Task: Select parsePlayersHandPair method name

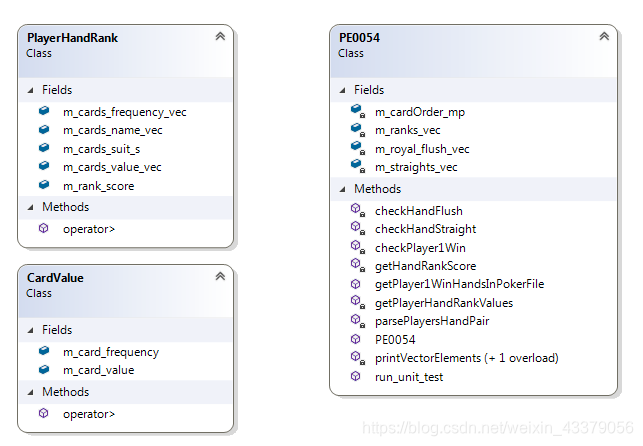Action: coord(432,321)
